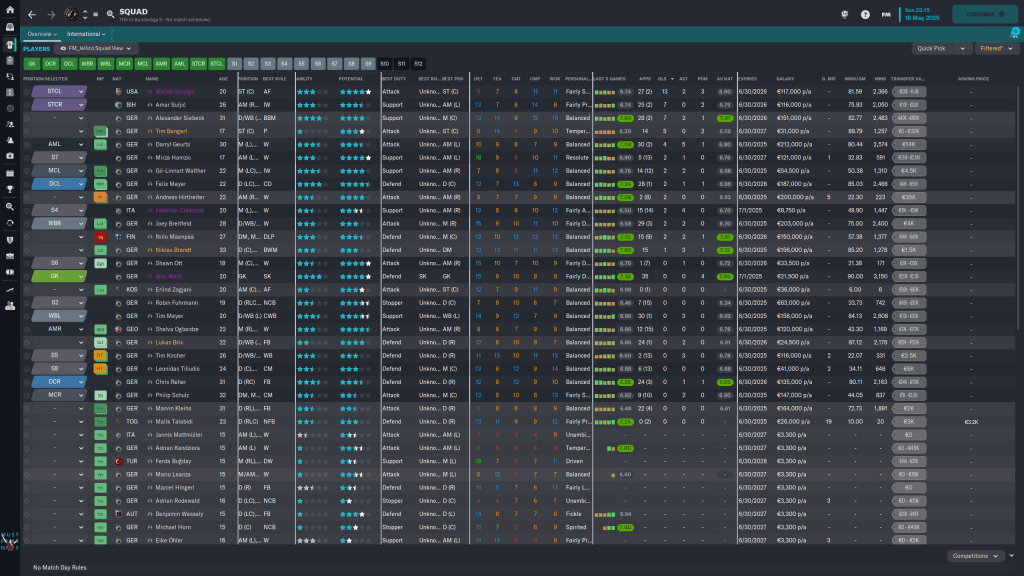1024x576 pixels.
Task: Click the notification bell icon under Continue
Action: coord(1013,34)
